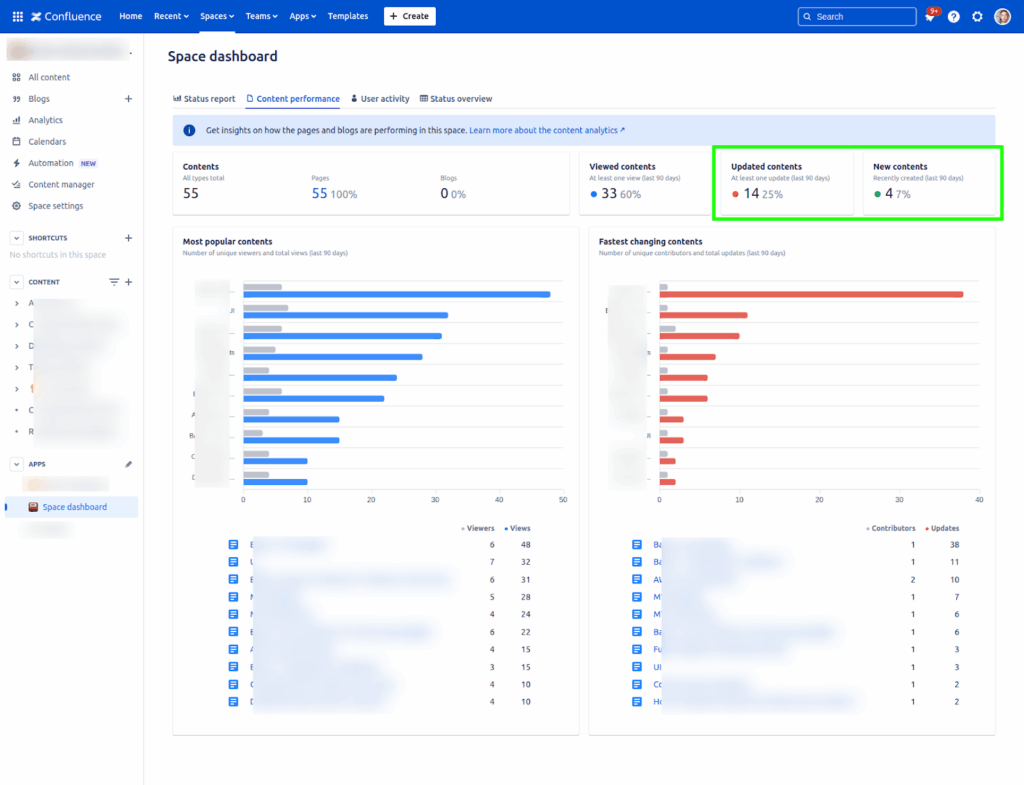This screenshot has width=1024, height=785.
Task: Open the content analytics learn more link
Action: [546, 129]
